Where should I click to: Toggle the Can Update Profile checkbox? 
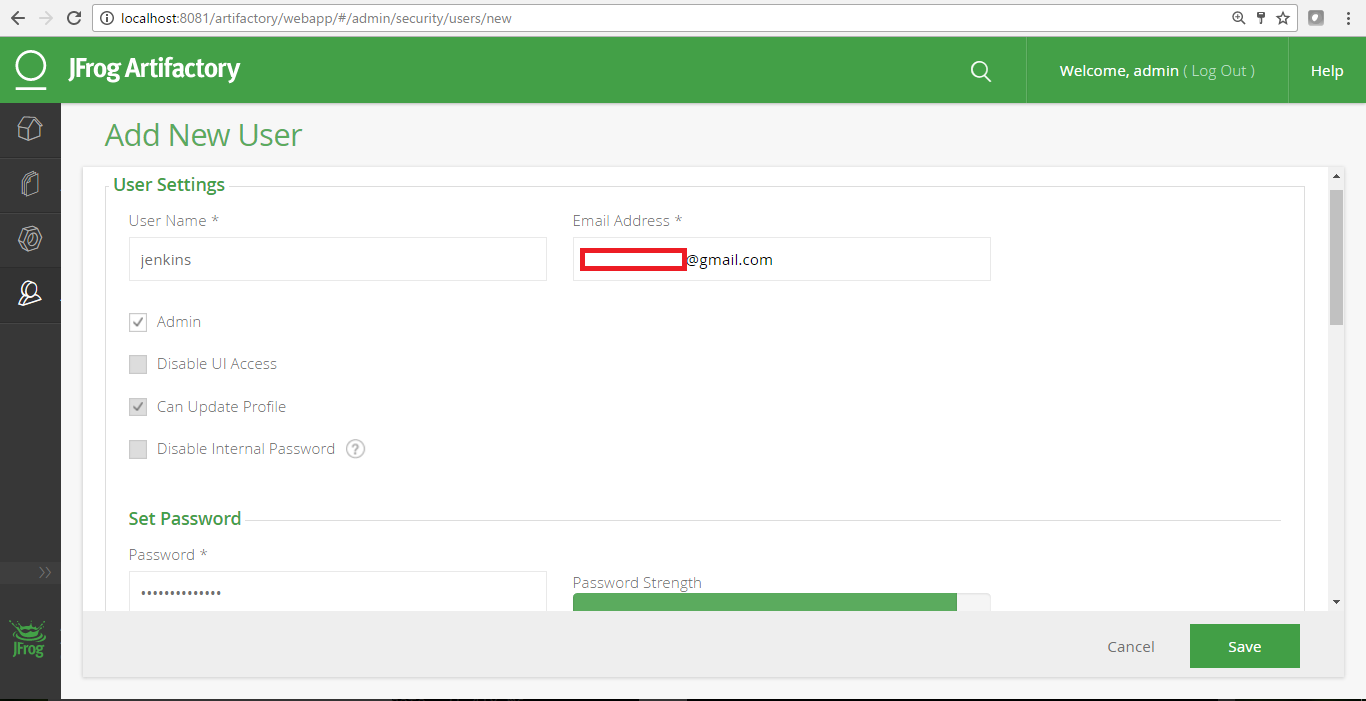pyautogui.click(x=138, y=407)
